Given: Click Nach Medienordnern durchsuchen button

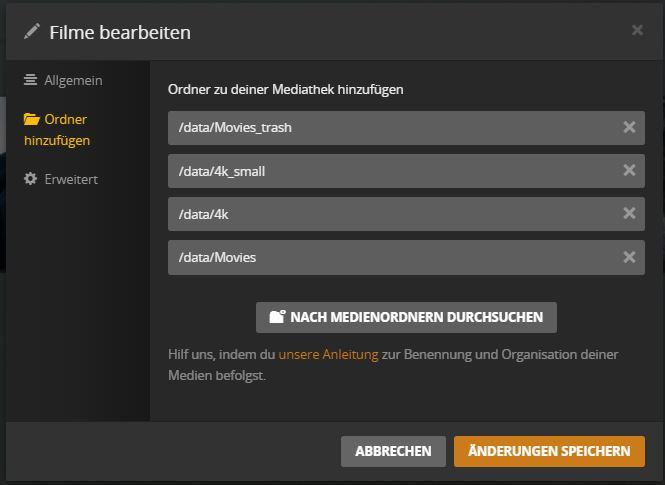Looking at the screenshot, I should click(x=406, y=317).
